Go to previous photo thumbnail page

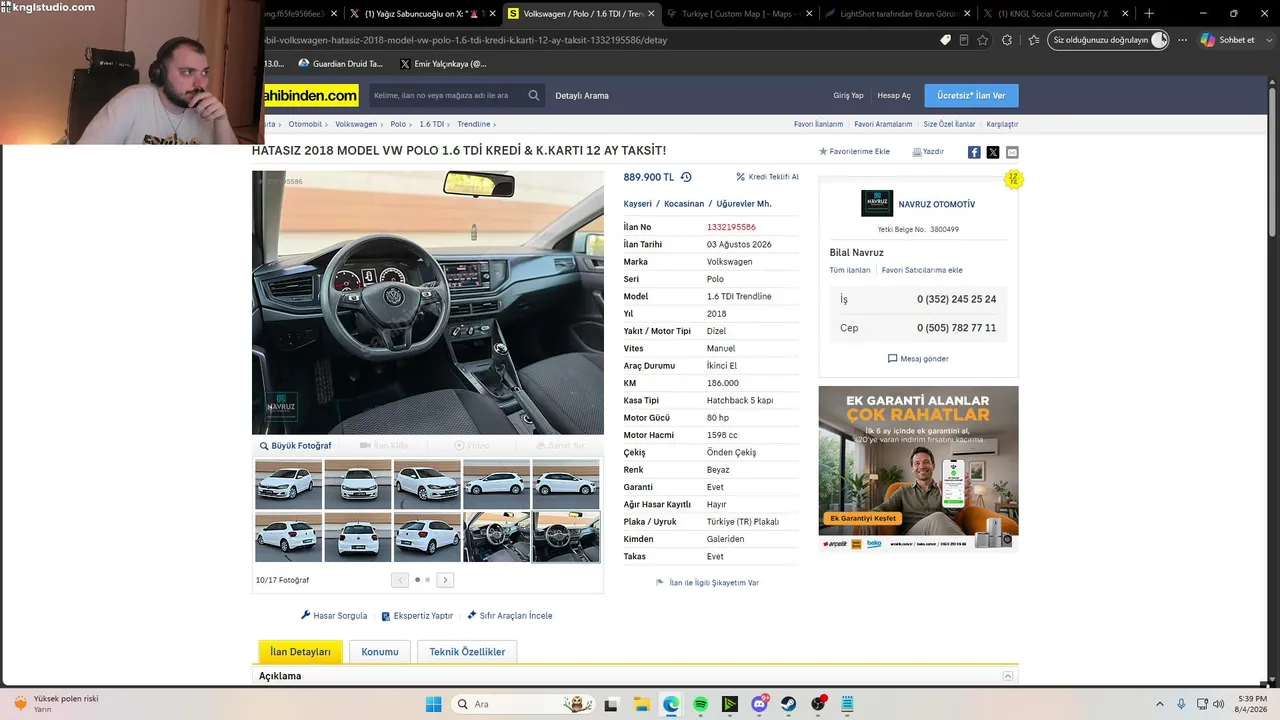[x=400, y=580]
